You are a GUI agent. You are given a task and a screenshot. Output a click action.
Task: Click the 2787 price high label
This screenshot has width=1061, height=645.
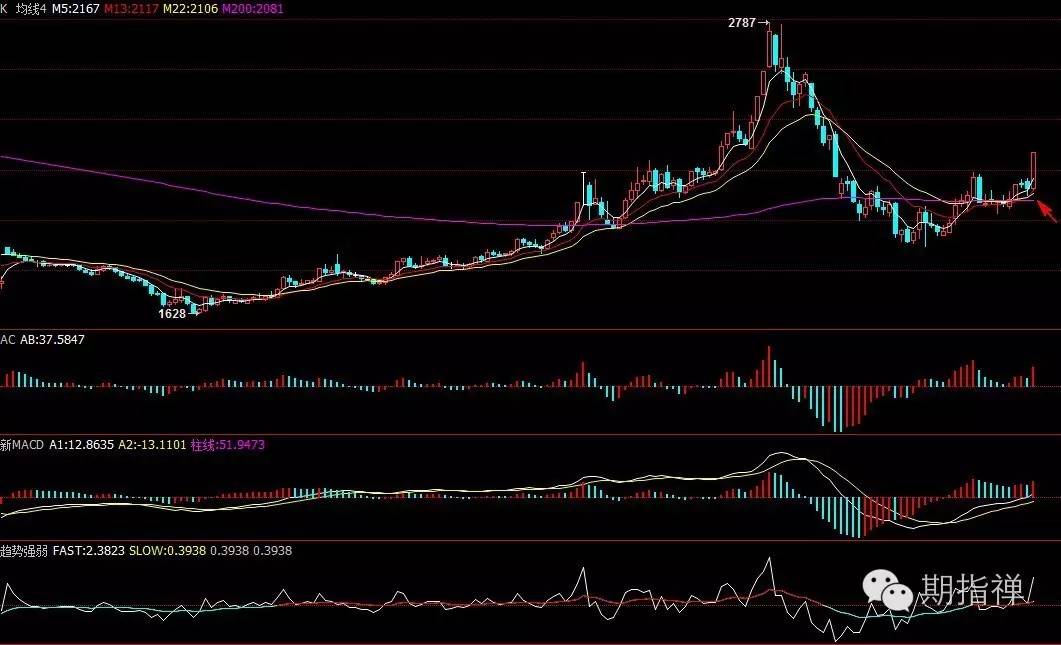coord(742,22)
